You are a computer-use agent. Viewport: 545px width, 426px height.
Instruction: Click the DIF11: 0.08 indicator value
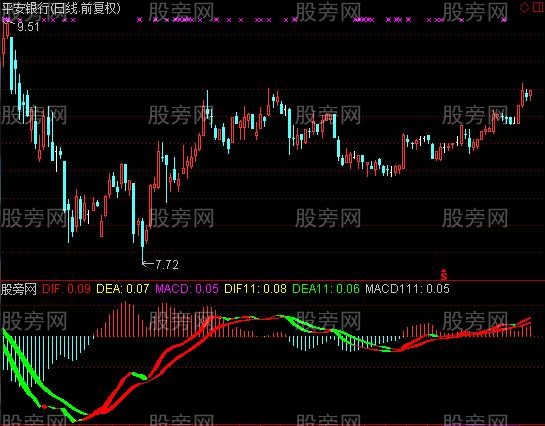255,289
